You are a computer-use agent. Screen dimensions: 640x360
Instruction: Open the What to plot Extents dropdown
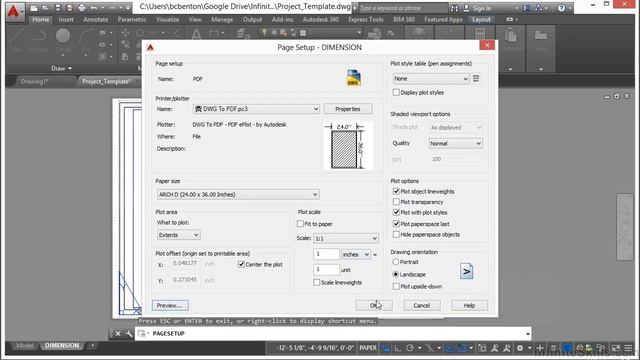pos(178,235)
